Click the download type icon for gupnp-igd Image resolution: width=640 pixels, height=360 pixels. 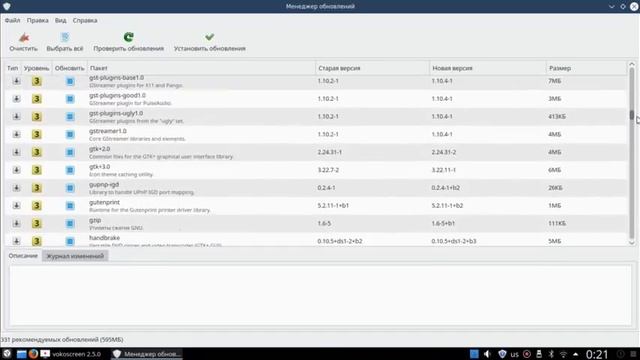(x=16, y=188)
